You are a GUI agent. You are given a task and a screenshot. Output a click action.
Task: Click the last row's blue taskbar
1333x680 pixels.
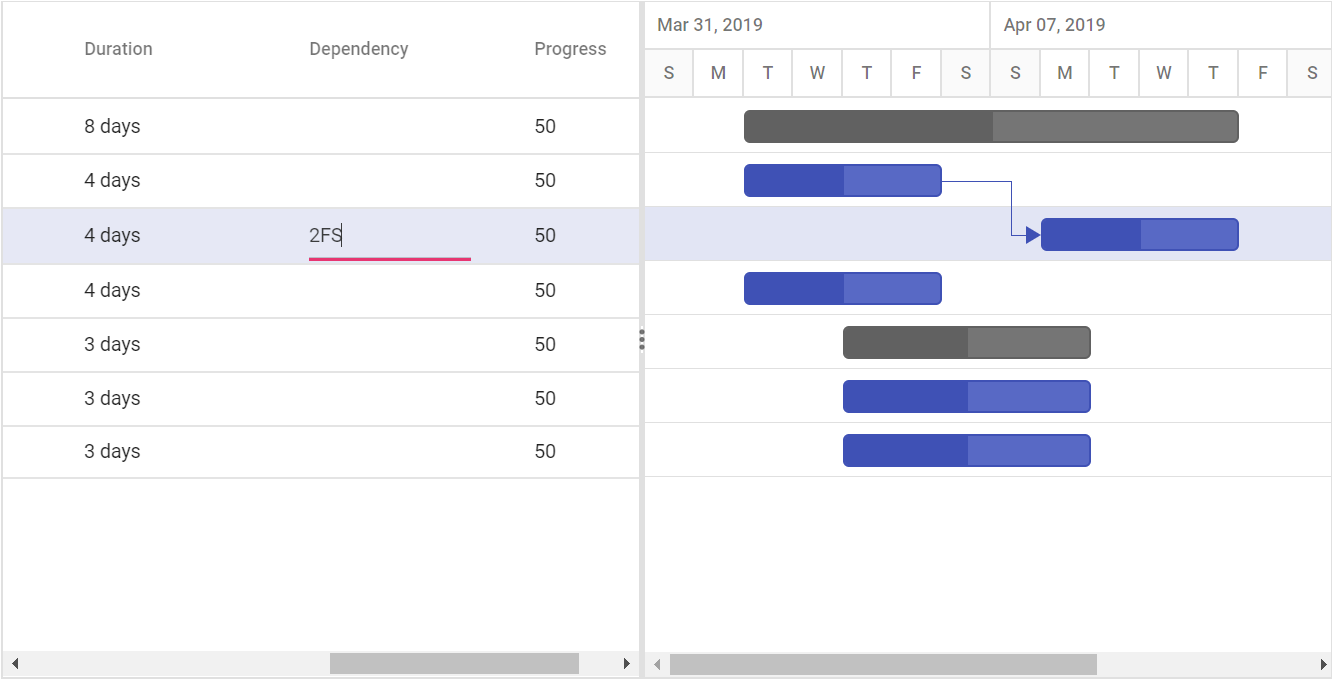(x=967, y=450)
